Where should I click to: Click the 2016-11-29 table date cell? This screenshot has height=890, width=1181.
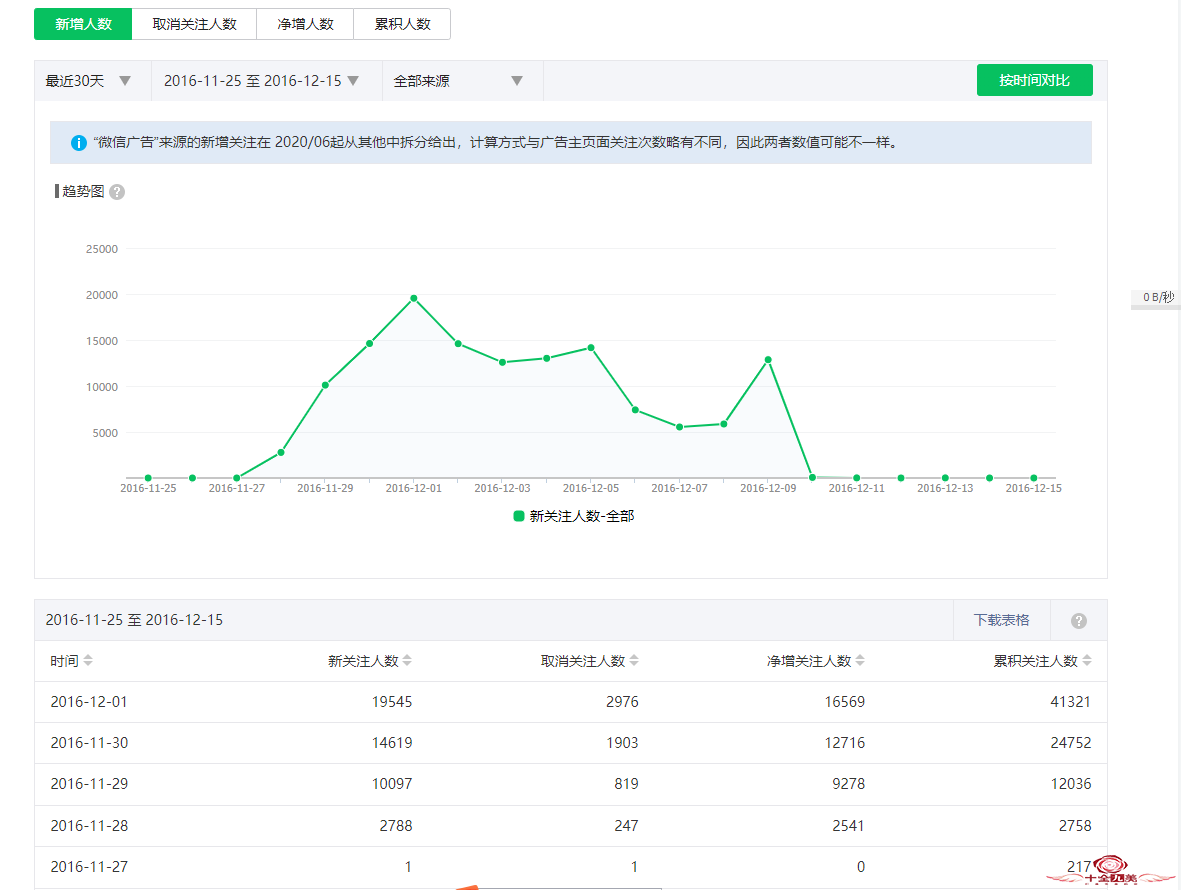(89, 784)
